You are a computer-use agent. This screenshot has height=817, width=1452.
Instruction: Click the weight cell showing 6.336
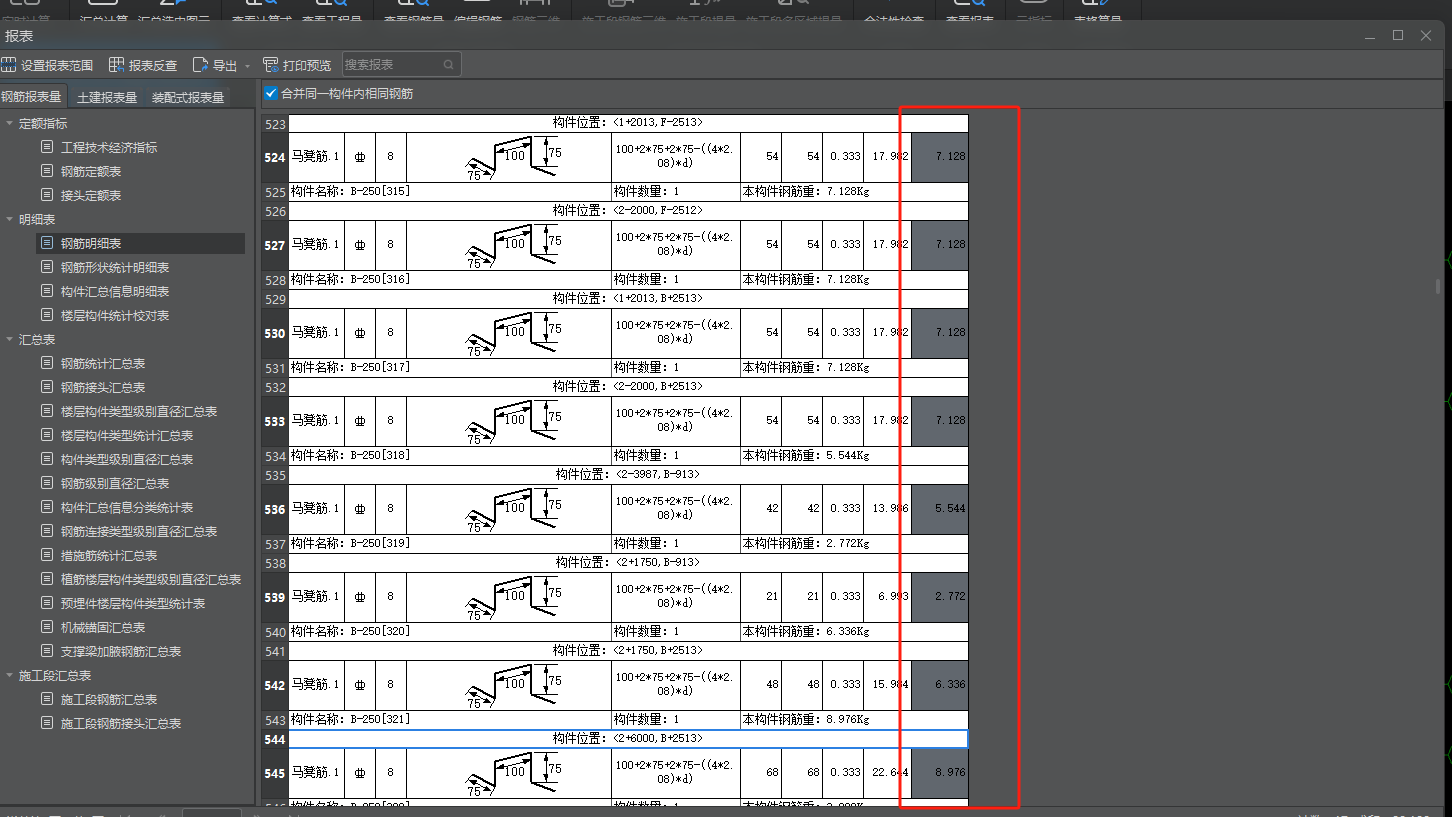point(939,685)
